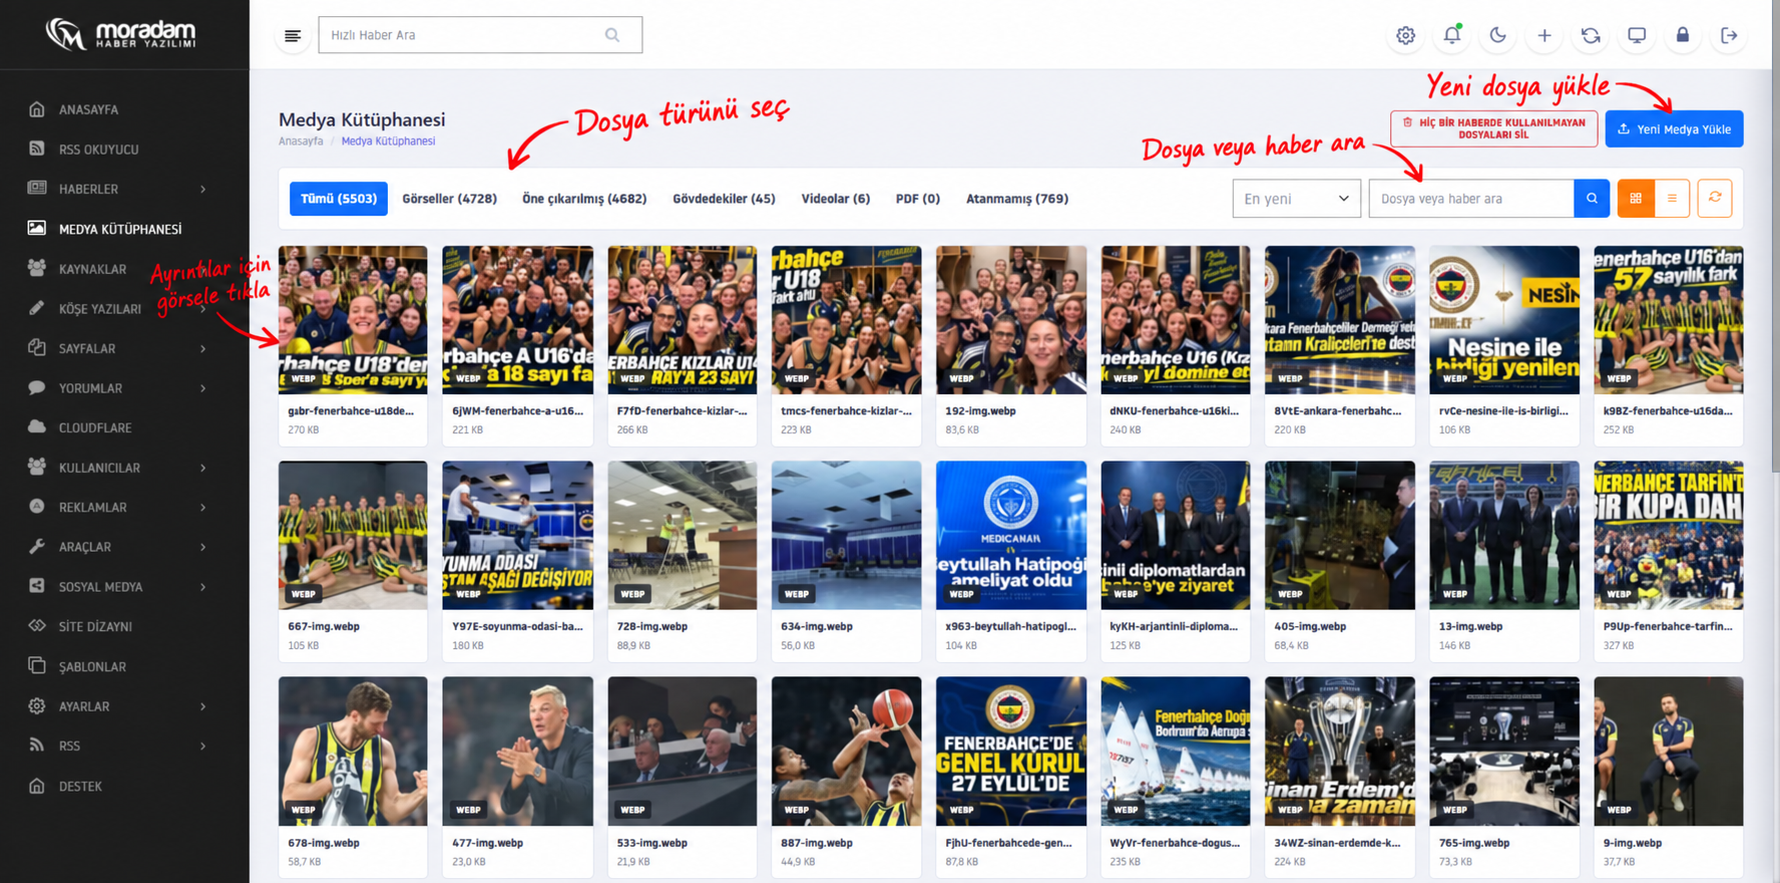Select the Tümü (5503) filter tab

coord(339,198)
